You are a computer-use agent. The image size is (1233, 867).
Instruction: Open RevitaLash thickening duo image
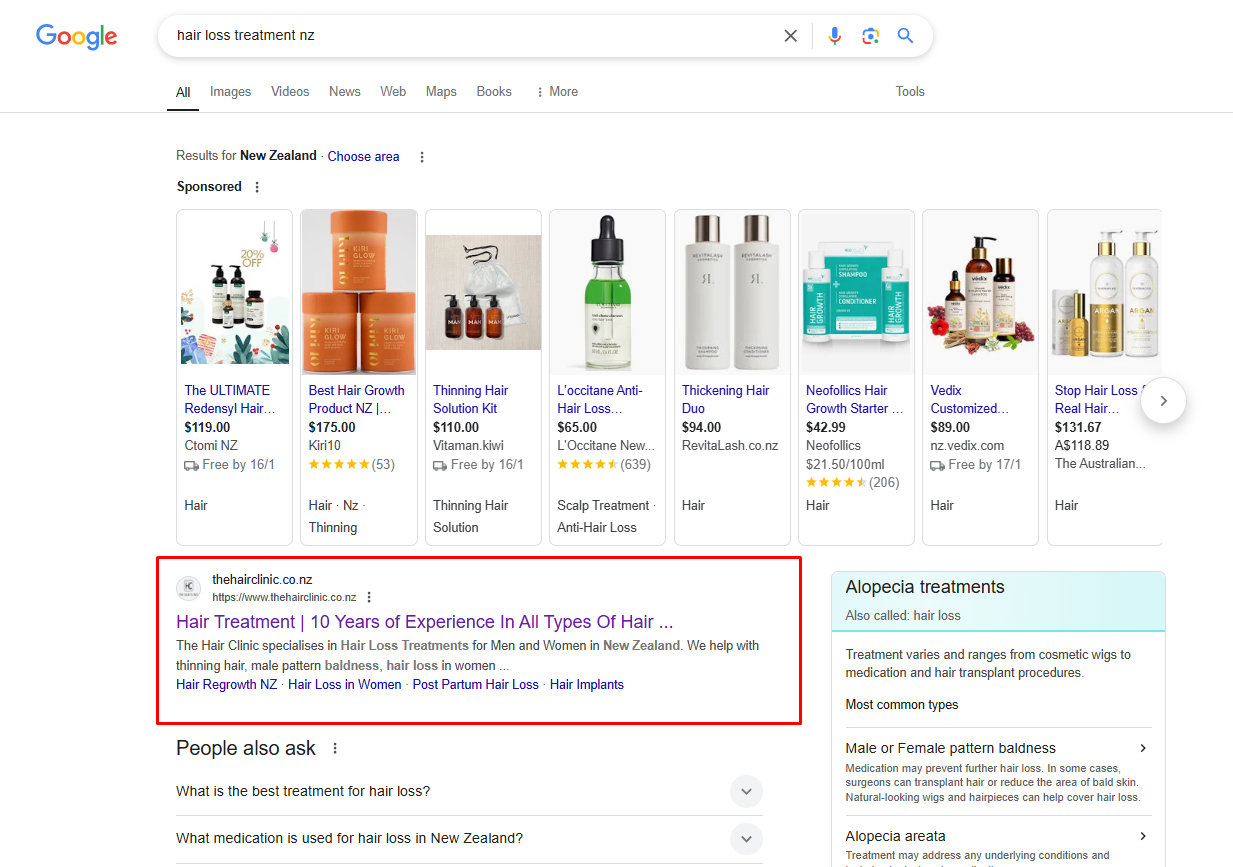pos(732,292)
